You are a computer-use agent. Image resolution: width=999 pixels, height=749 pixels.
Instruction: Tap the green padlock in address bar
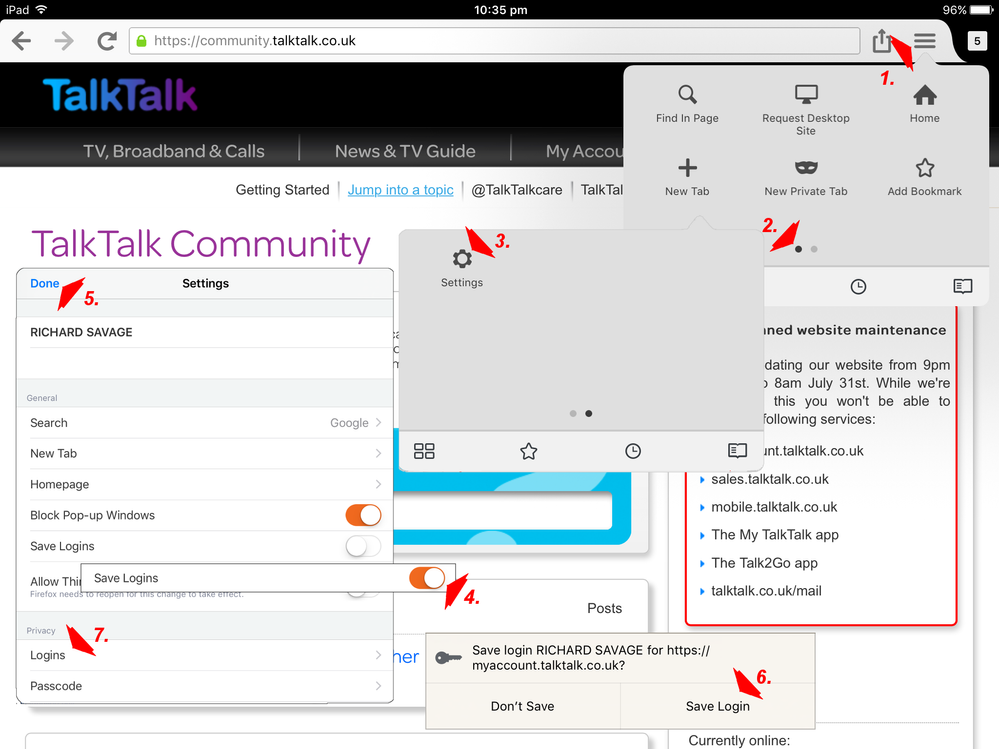click(141, 41)
